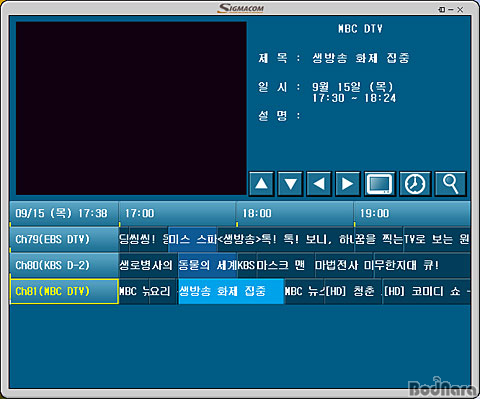Click the 18:00 timeline header

tap(295, 213)
